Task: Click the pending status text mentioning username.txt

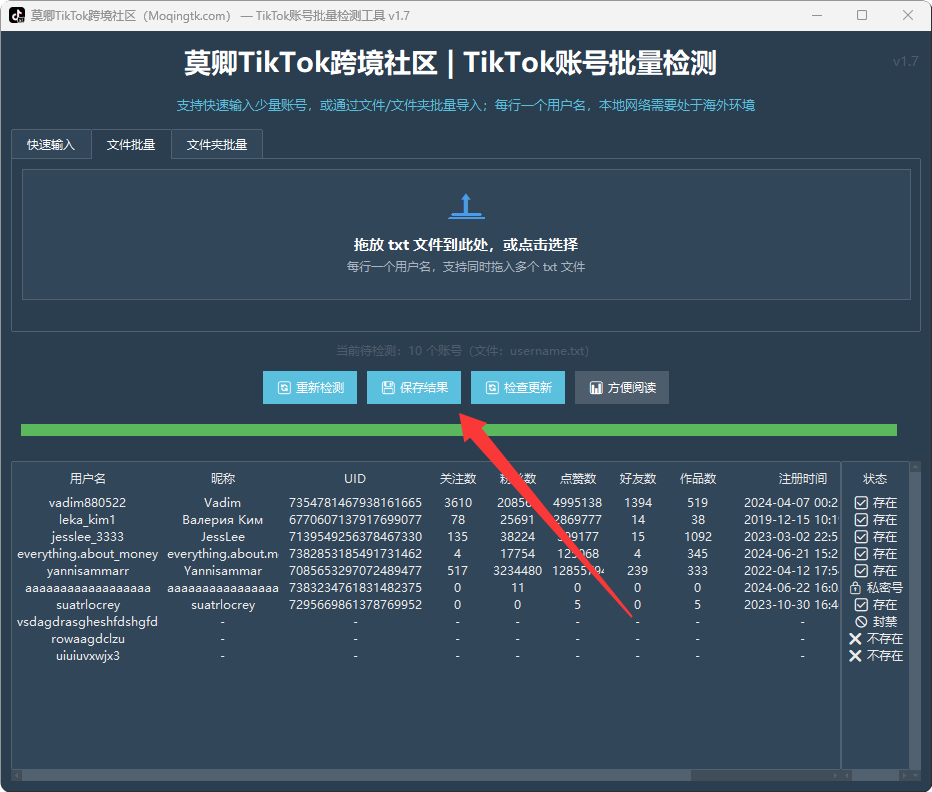Action: tap(462, 351)
